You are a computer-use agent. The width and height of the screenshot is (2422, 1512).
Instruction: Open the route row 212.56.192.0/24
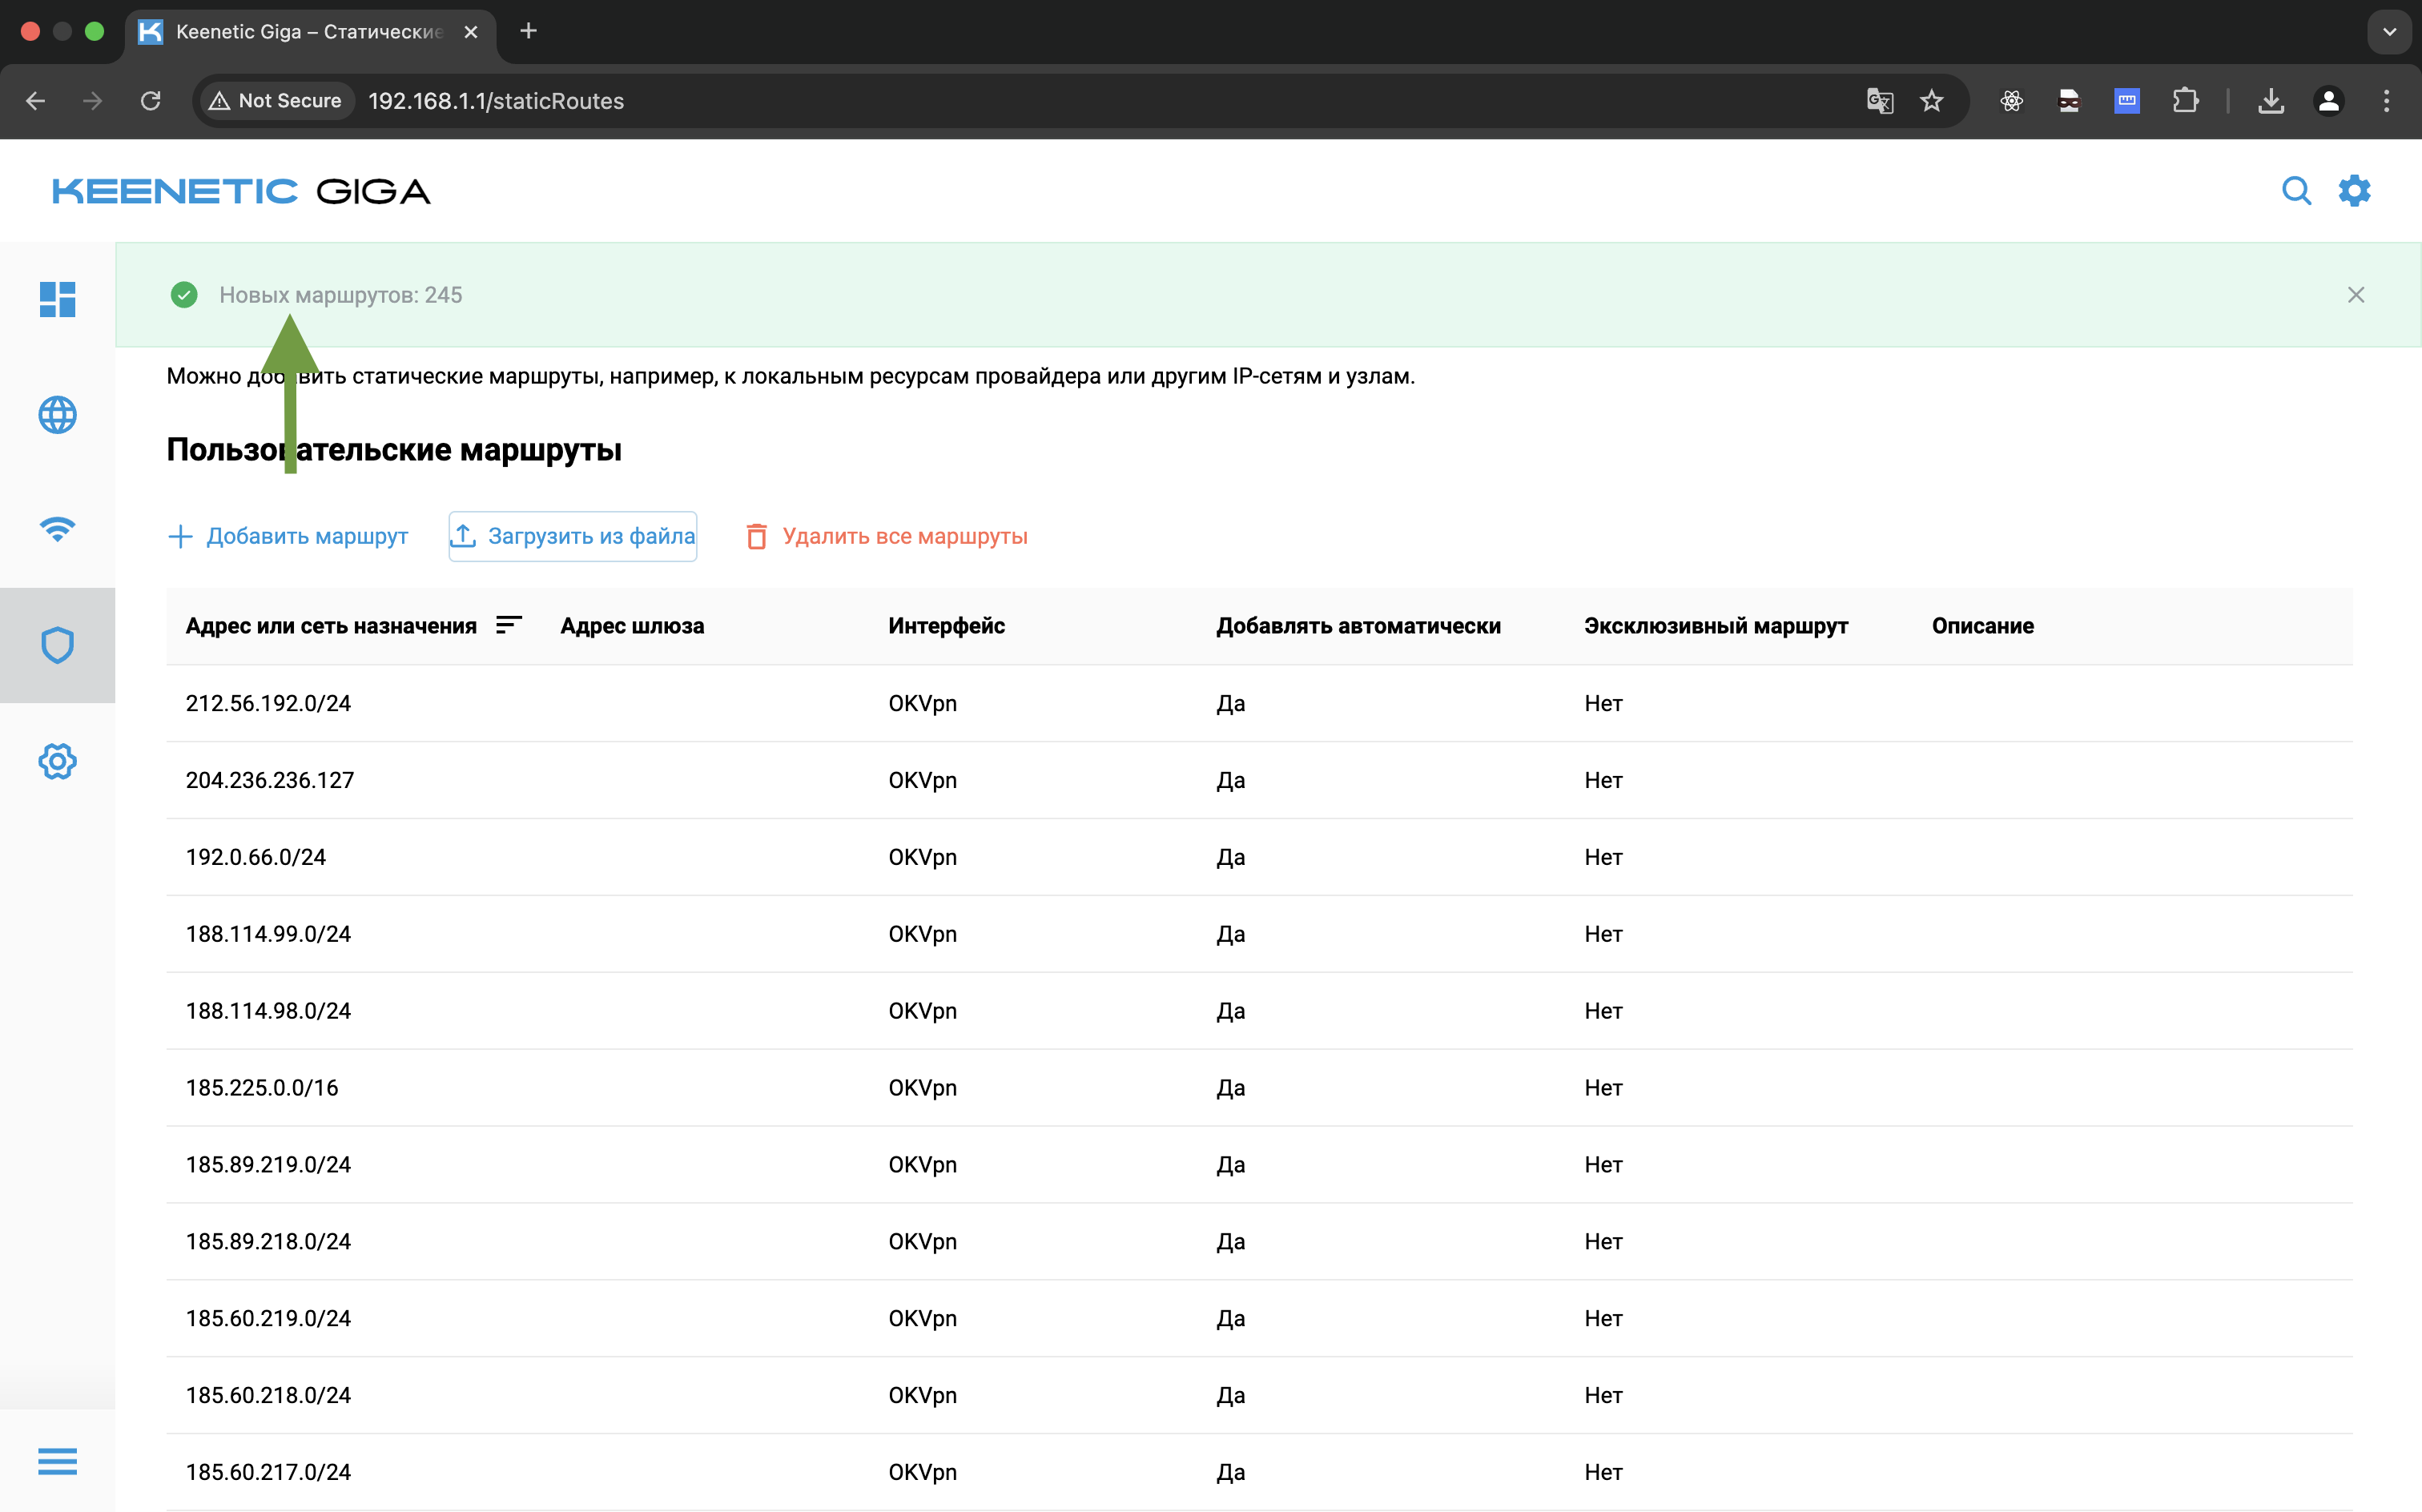click(x=268, y=703)
